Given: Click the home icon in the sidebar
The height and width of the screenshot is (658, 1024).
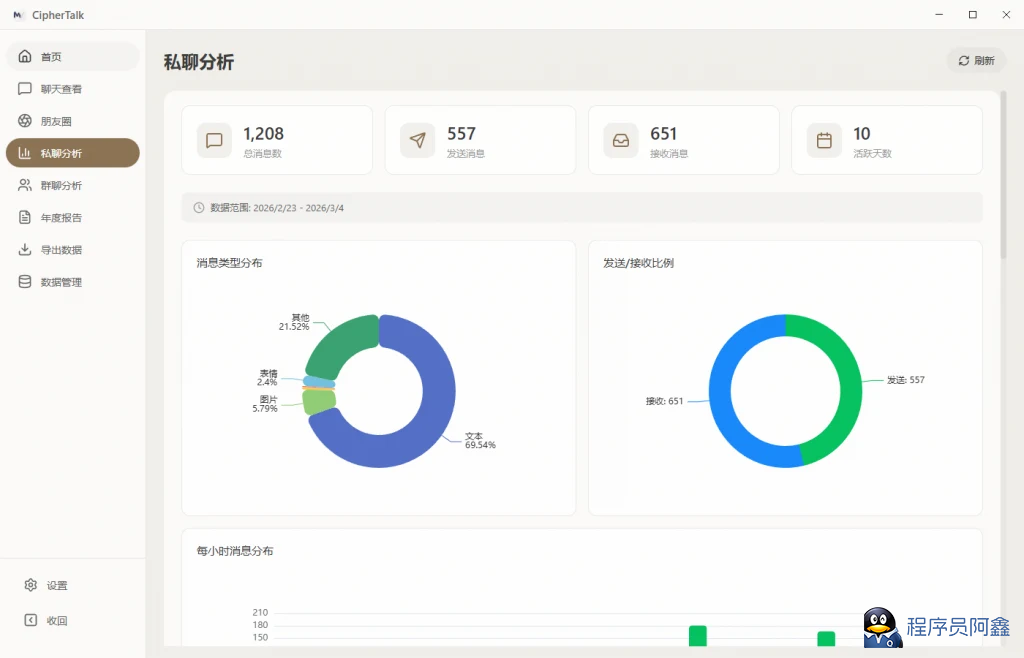Looking at the screenshot, I should tap(25, 57).
